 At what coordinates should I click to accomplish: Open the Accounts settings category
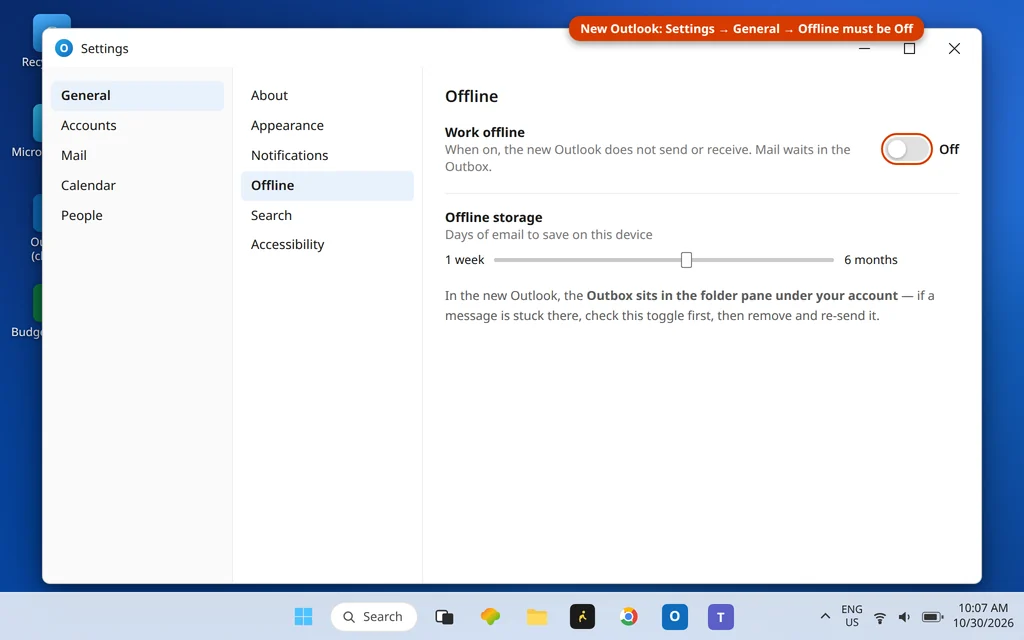(x=137, y=125)
